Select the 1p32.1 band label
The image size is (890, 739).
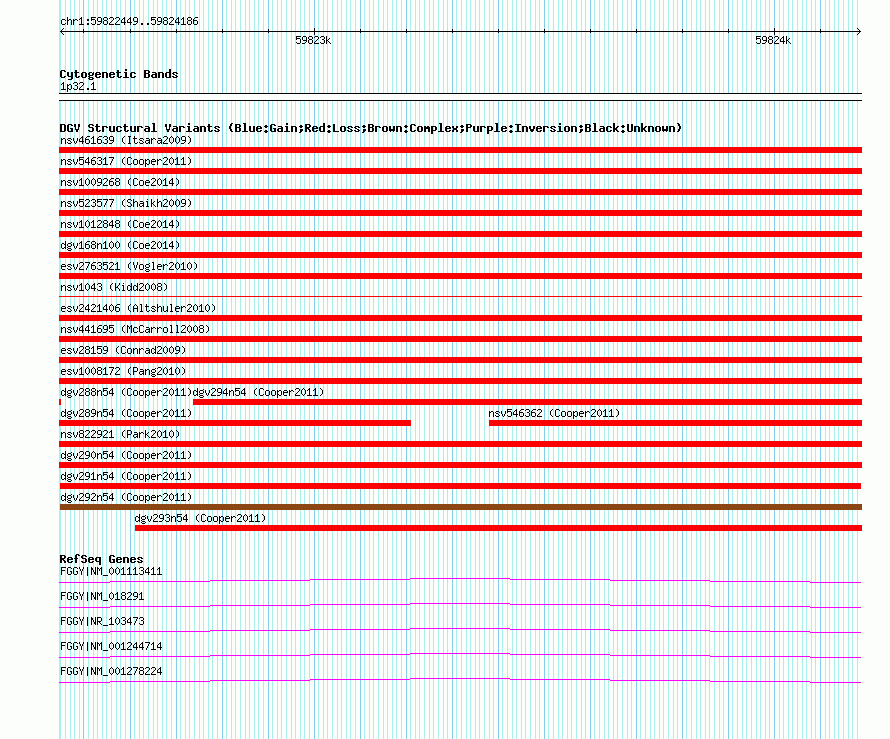78,86
